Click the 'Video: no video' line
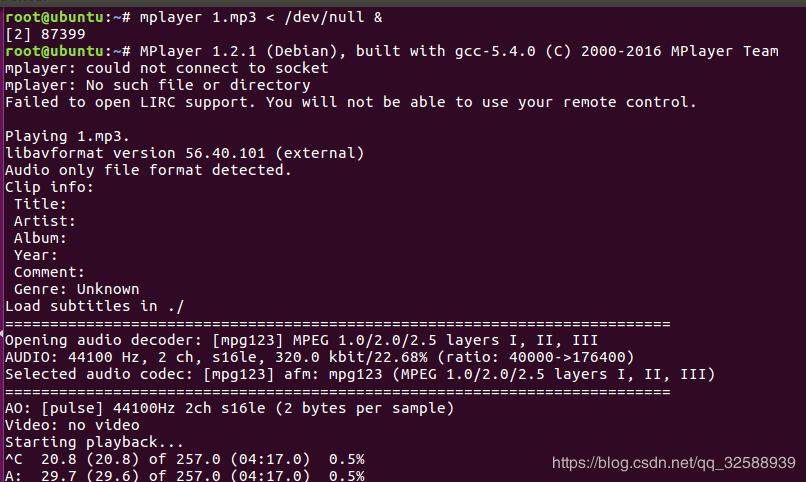 pos(72,425)
